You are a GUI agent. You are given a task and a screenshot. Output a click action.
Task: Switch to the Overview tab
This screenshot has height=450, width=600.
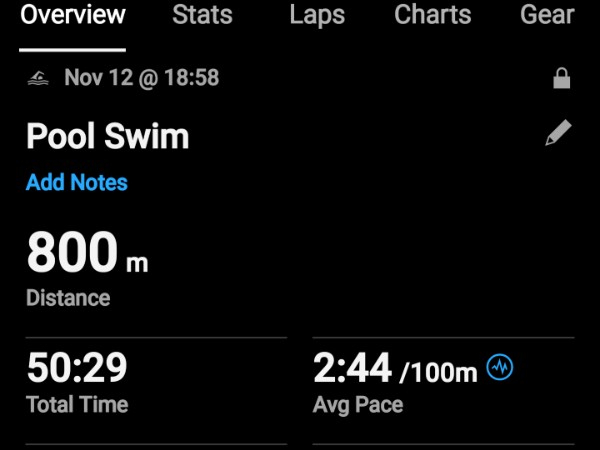coord(73,16)
